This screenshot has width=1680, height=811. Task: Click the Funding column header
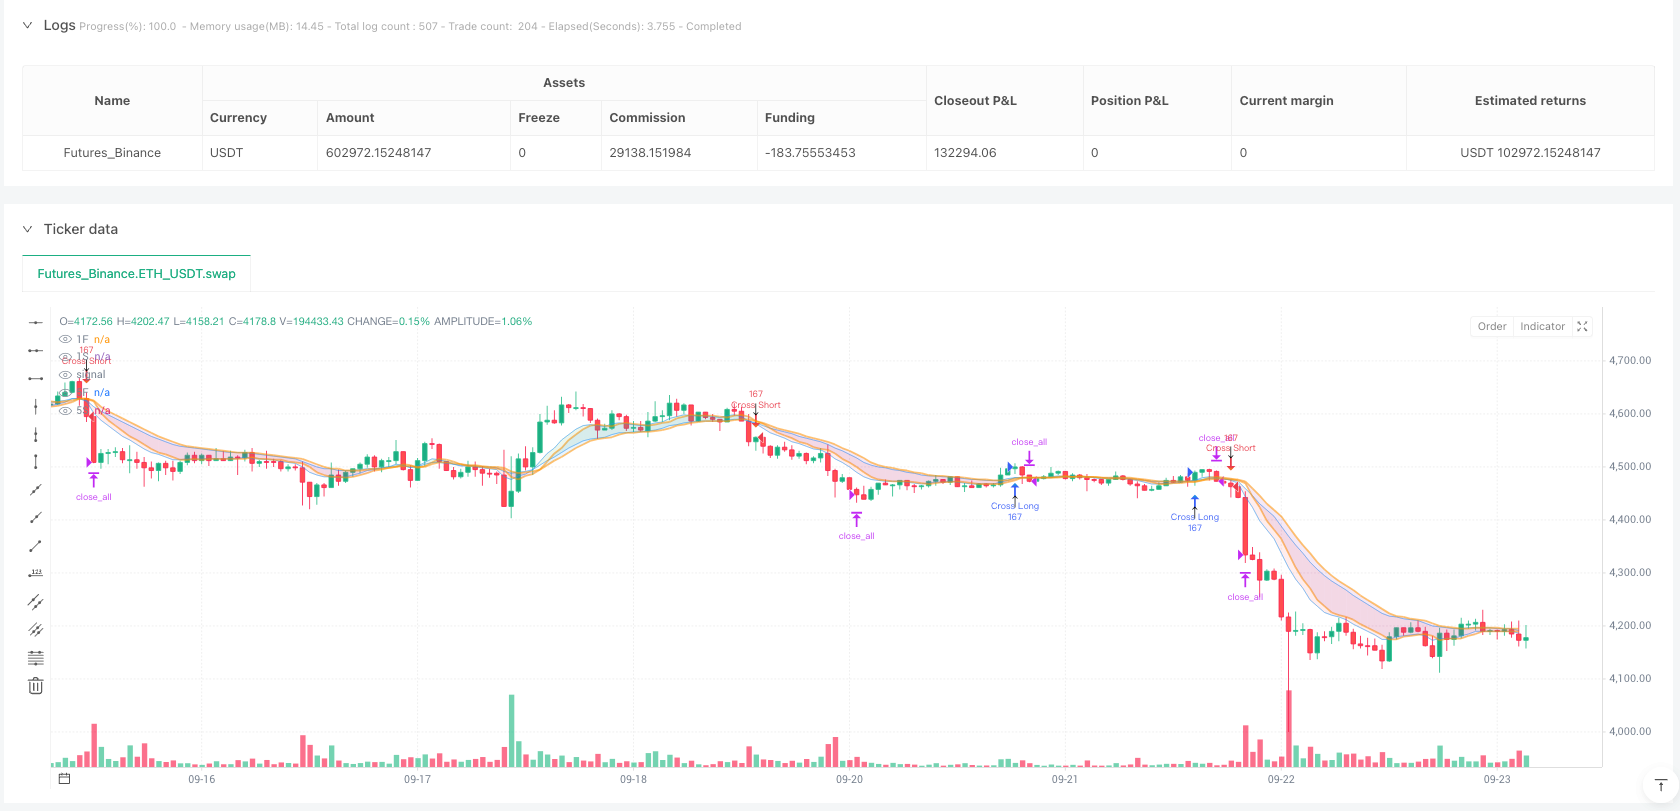pyautogui.click(x=841, y=118)
